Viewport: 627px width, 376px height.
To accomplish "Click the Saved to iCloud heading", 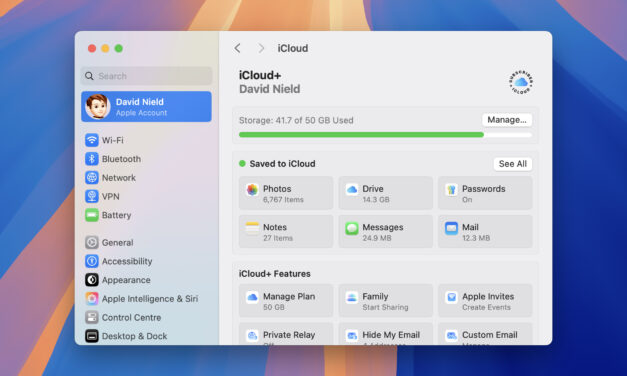I will click(x=282, y=164).
